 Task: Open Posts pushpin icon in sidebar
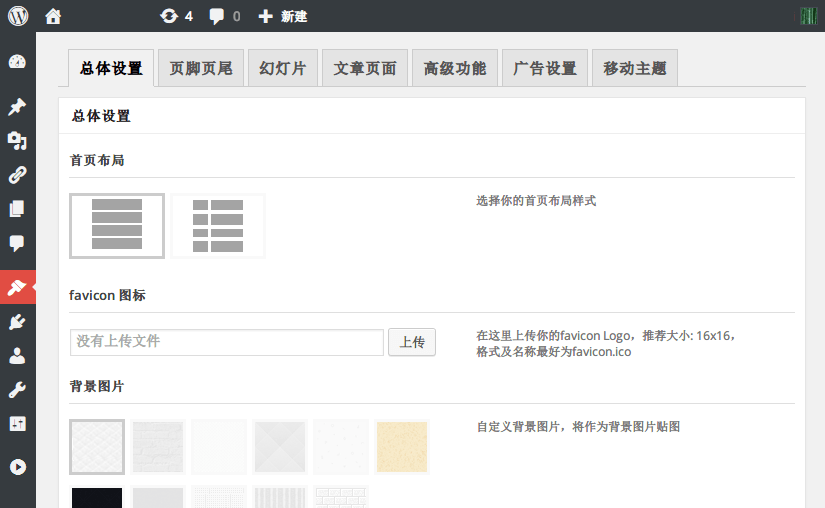17,107
